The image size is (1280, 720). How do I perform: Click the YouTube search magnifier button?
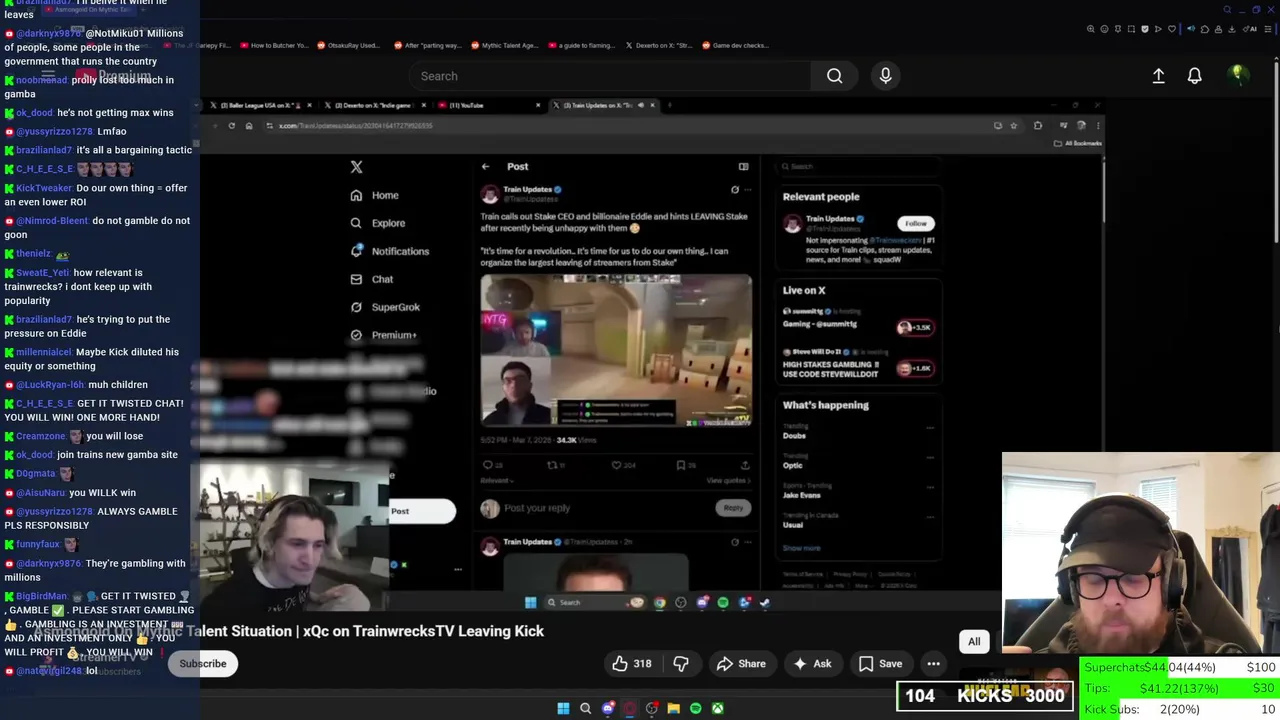(834, 76)
